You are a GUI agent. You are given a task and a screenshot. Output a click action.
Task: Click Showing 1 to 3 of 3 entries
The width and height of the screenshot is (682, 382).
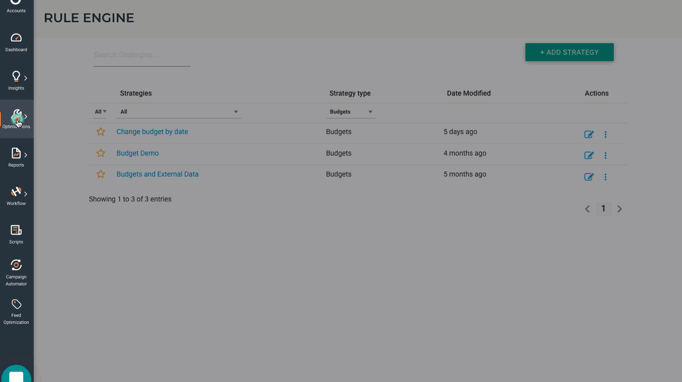(130, 199)
